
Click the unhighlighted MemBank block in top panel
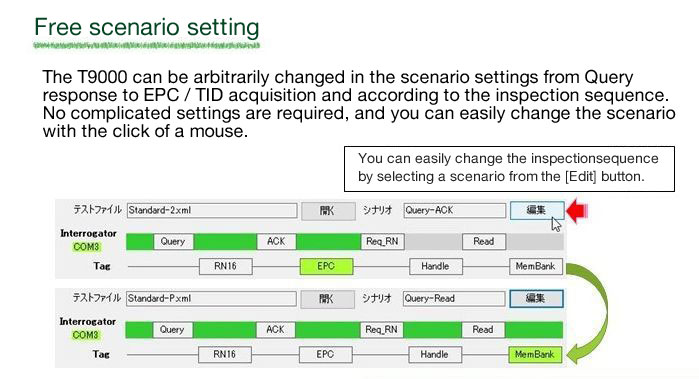tap(536, 266)
